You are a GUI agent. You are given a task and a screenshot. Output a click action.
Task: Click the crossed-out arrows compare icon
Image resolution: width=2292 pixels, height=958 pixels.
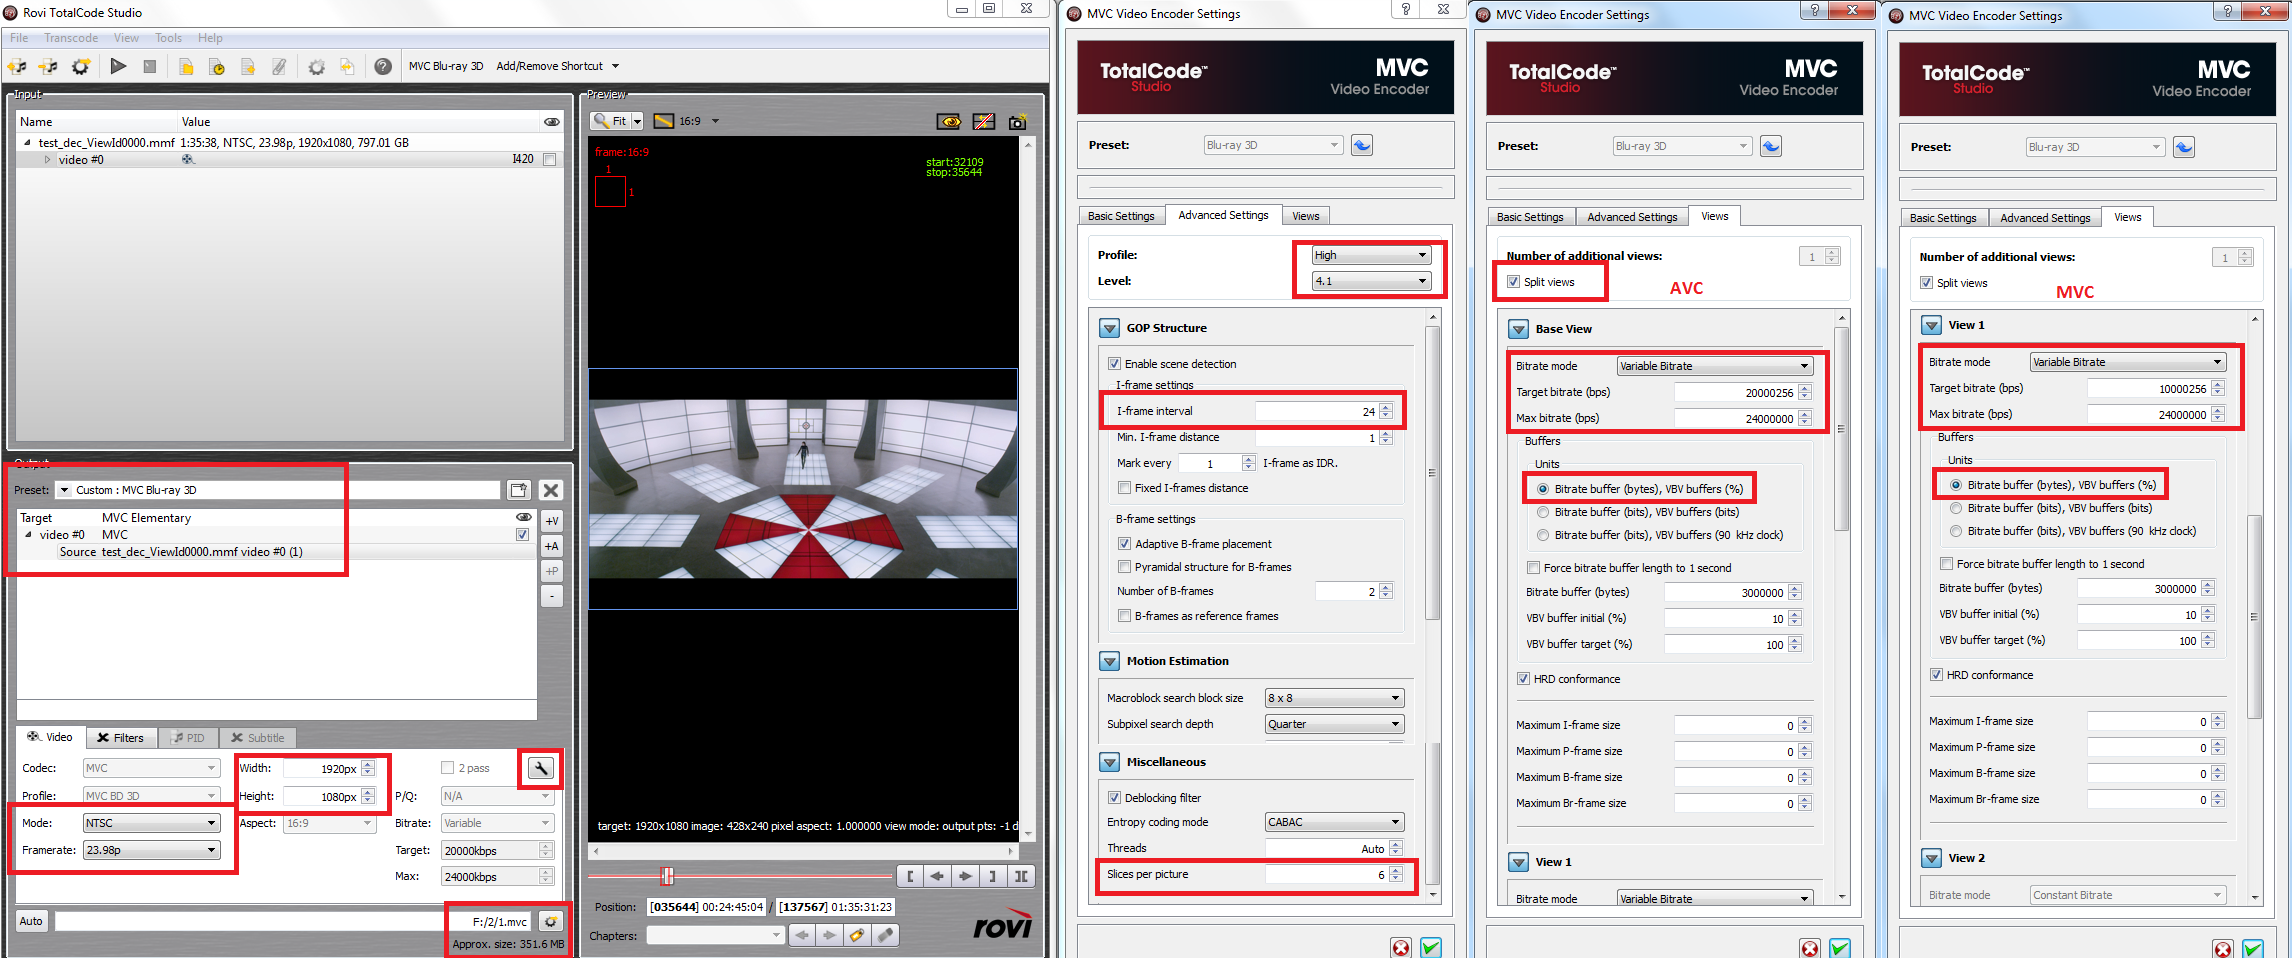click(x=984, y=121)
